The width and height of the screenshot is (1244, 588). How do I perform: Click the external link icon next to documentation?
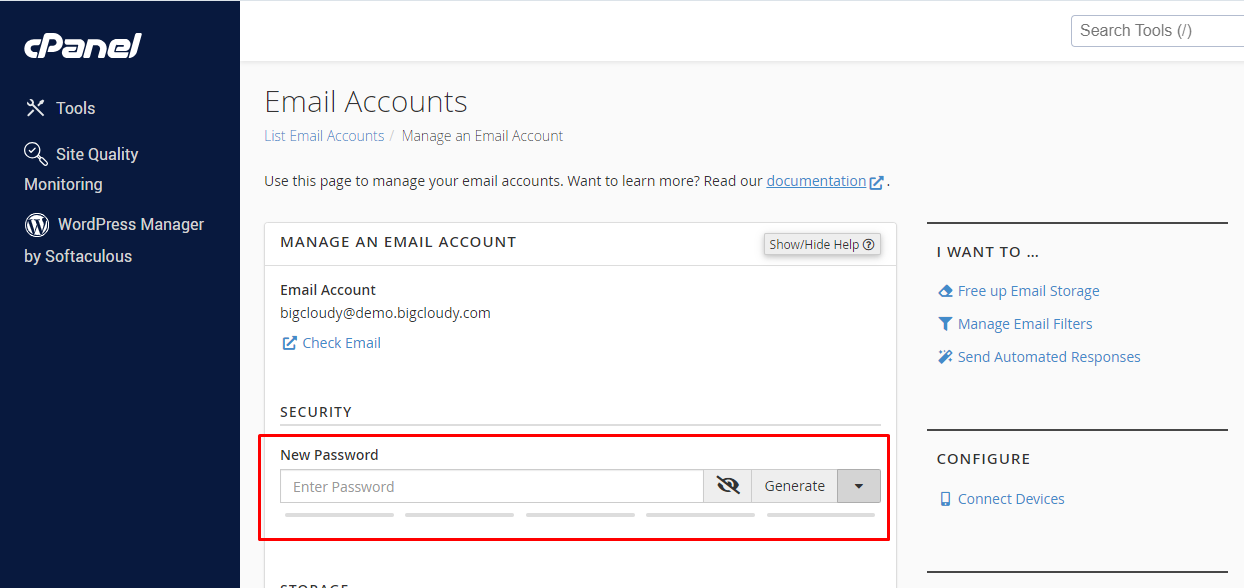pos(877,181)
